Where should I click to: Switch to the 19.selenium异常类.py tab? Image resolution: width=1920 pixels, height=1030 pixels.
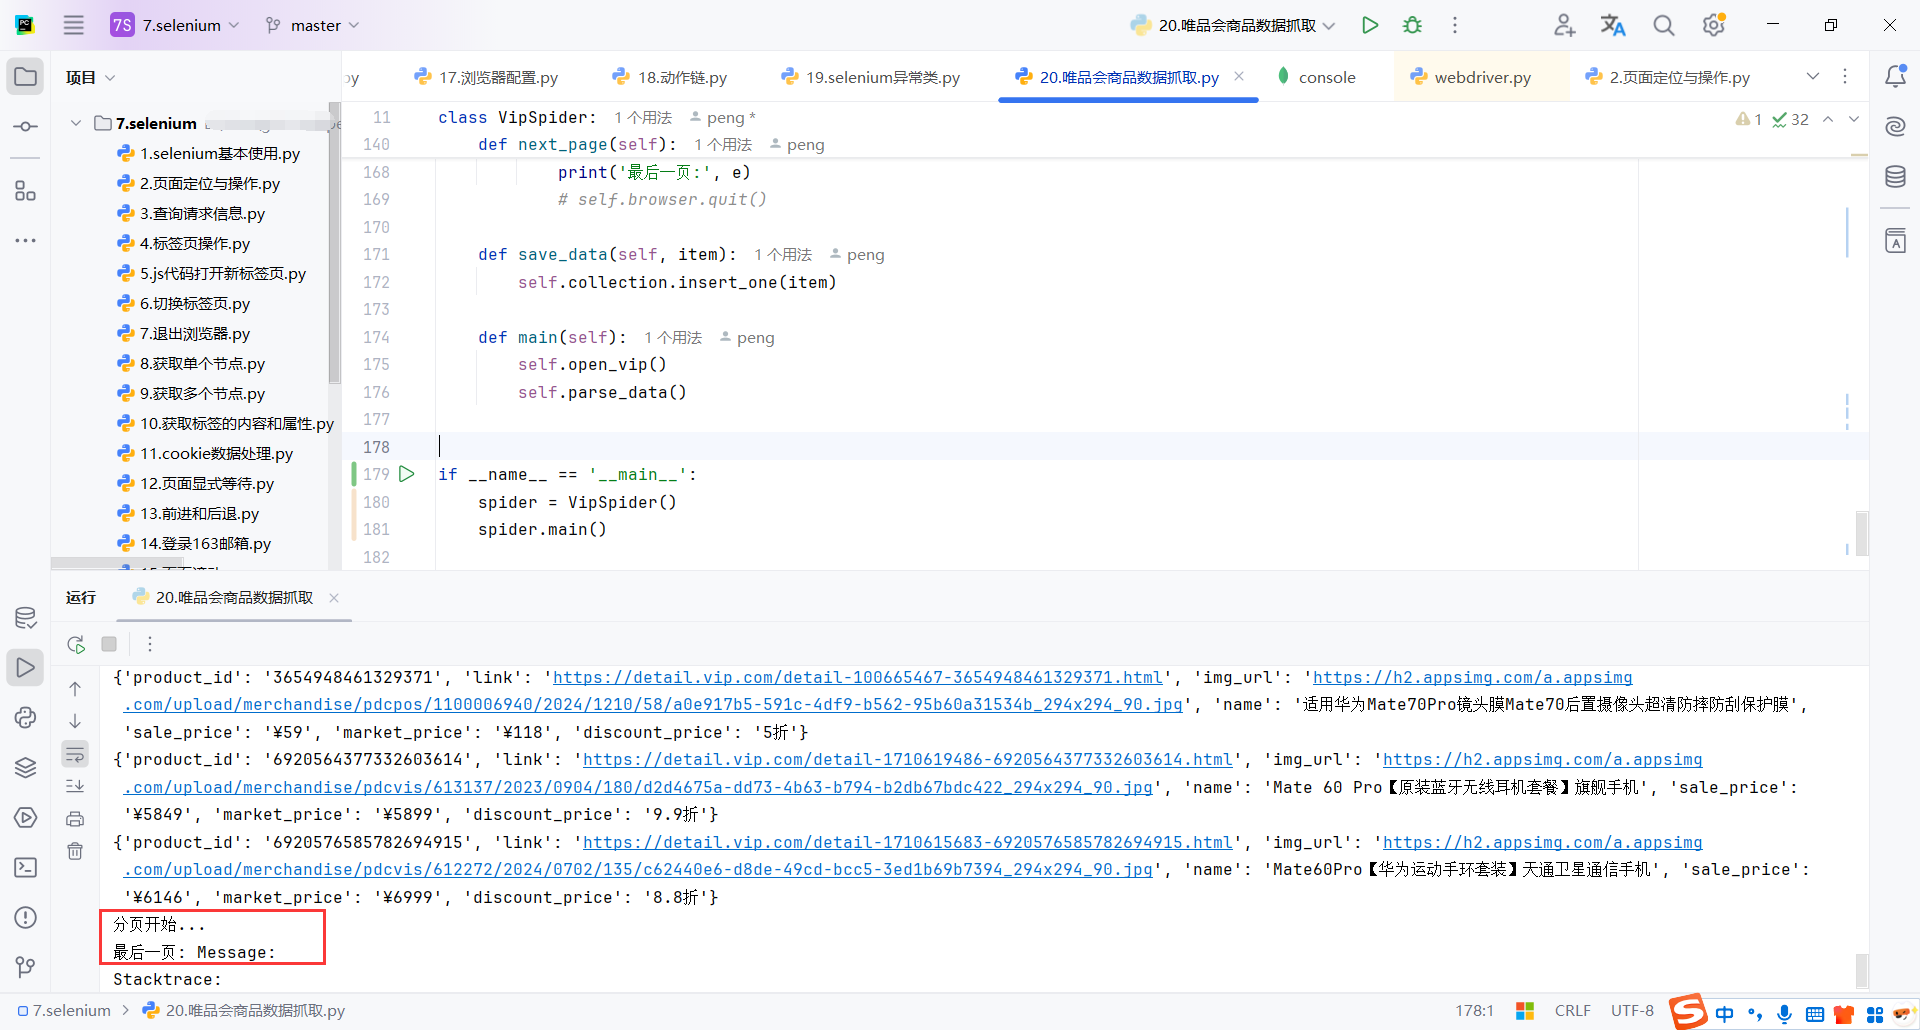[x=870, y=77]
